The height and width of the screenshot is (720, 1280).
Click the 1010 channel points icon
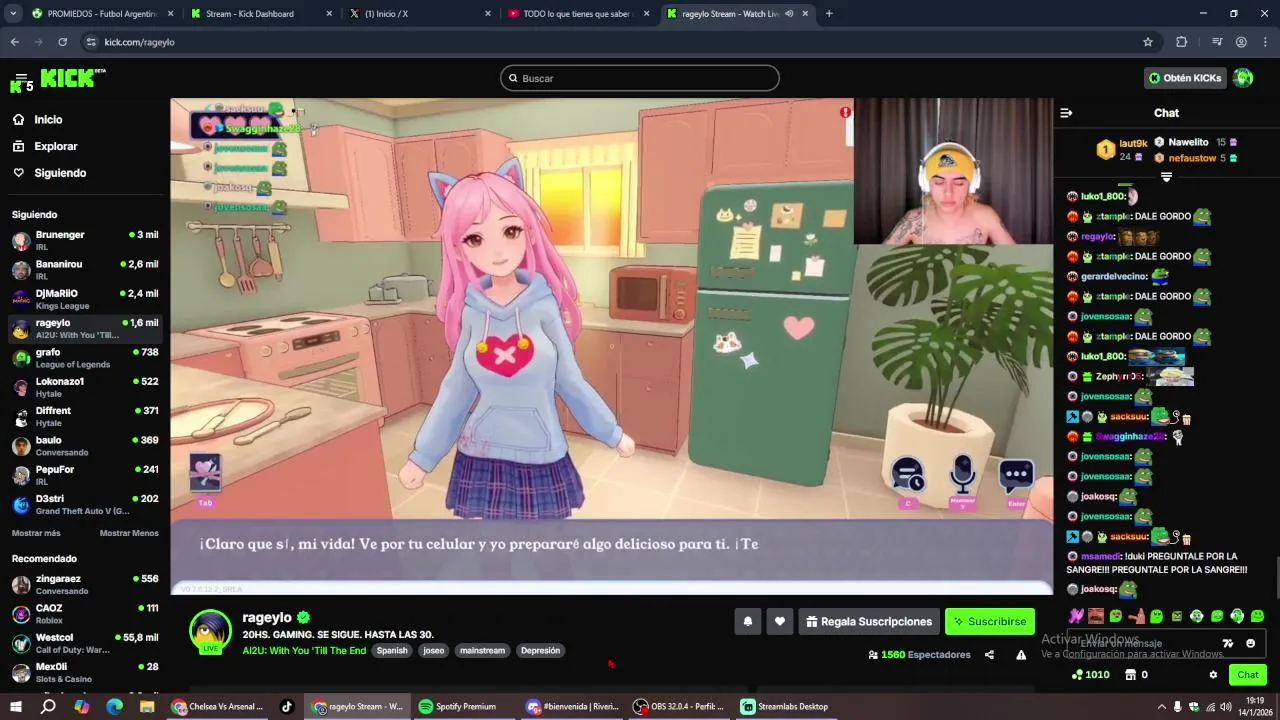click(1077, 675)
